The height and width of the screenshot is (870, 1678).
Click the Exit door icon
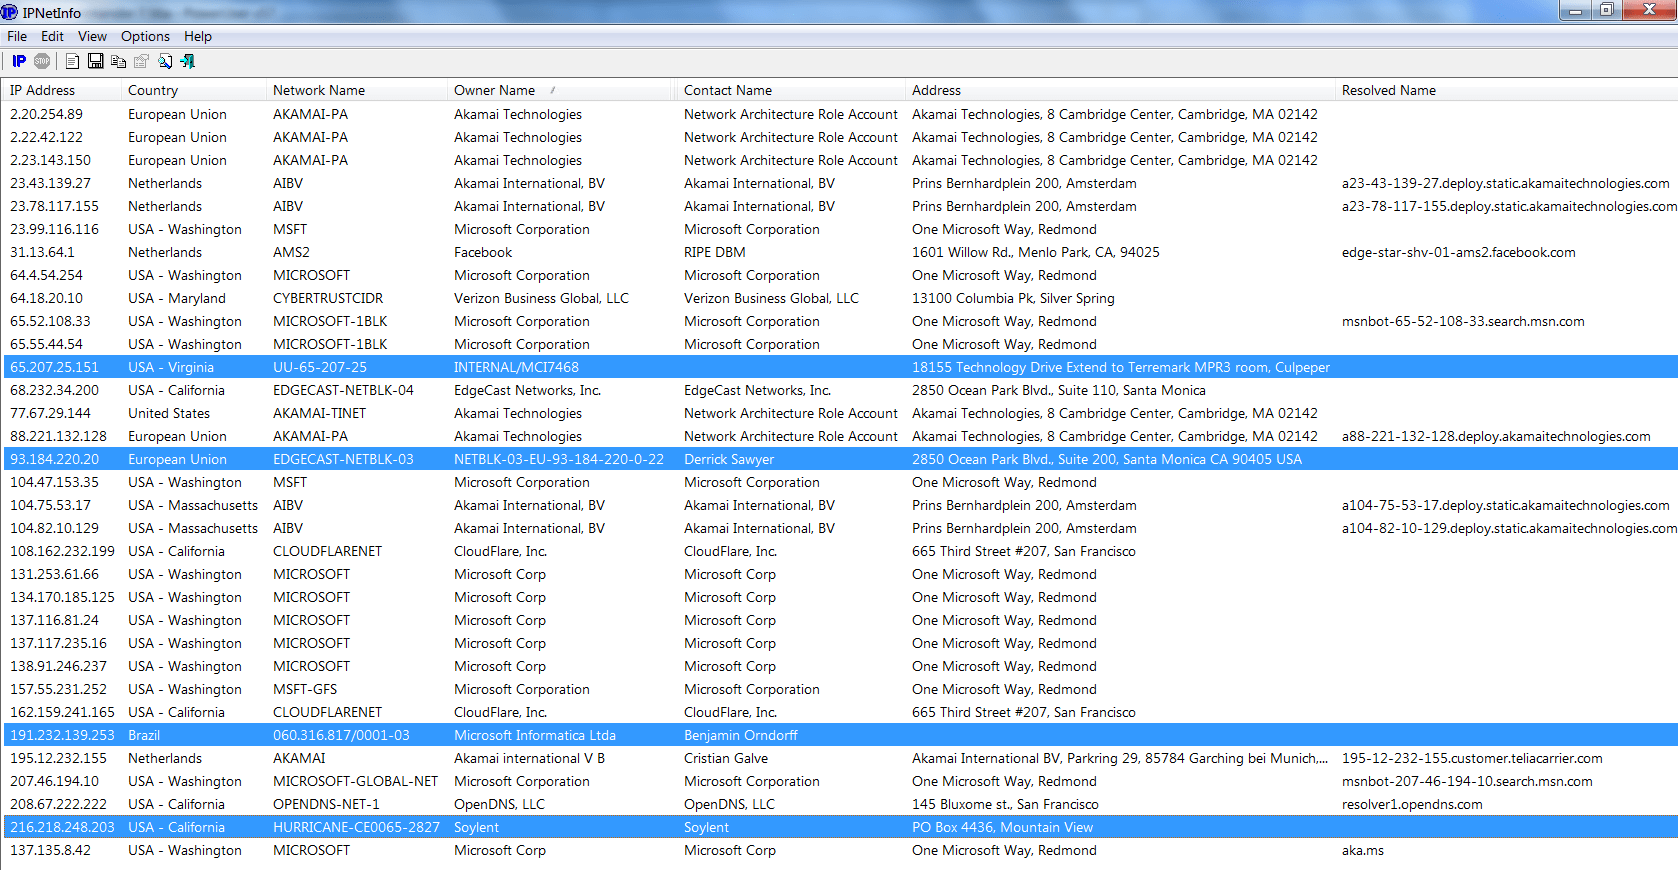[x=188, y=61]
